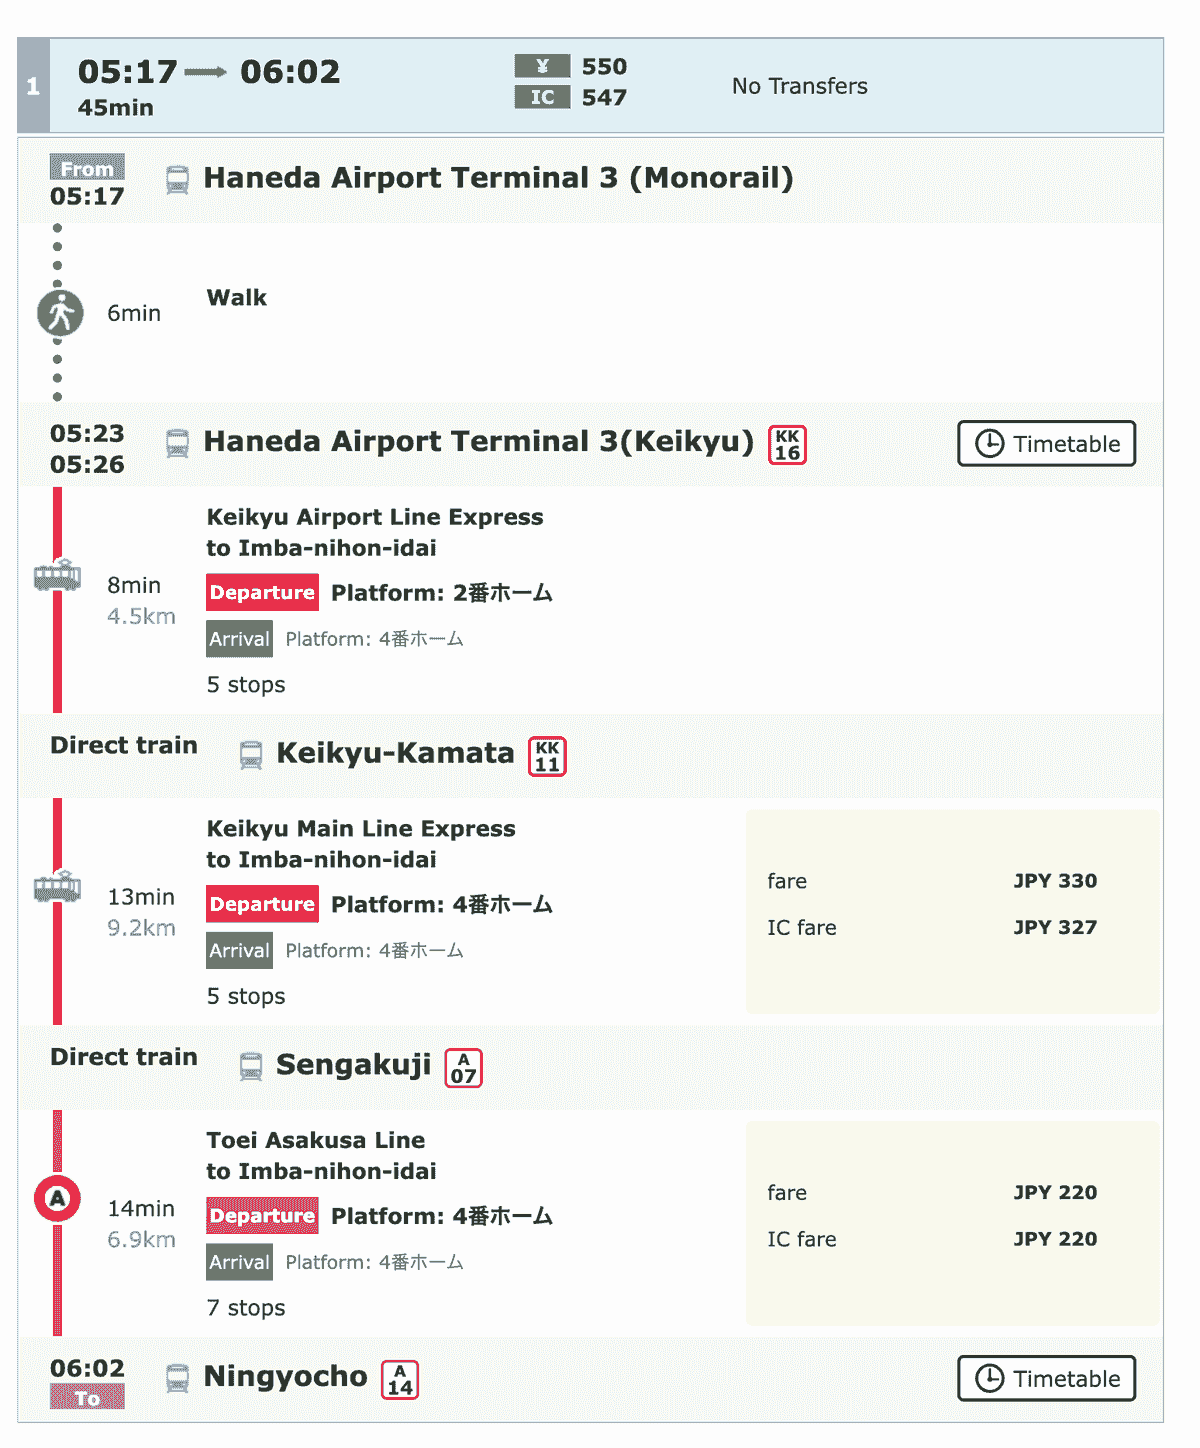Click the Ningyocho station name
Viewport: 1200px width, 1448px height.
coord(285,1377)
